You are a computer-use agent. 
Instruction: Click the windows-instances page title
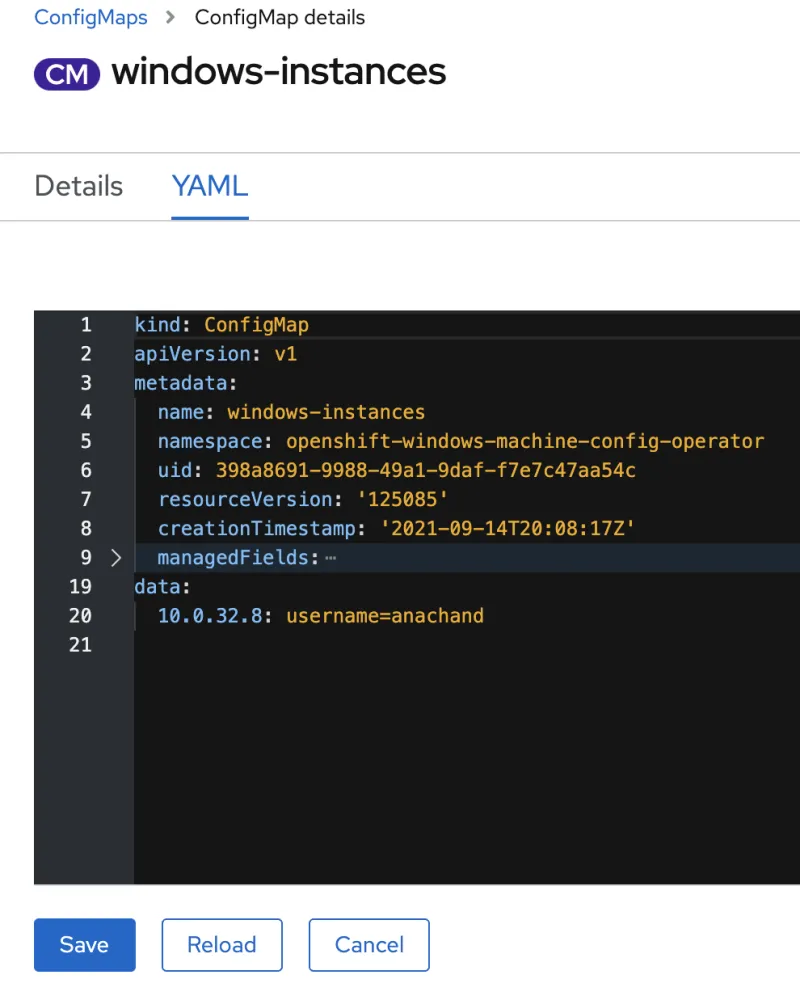pos(279,72)
